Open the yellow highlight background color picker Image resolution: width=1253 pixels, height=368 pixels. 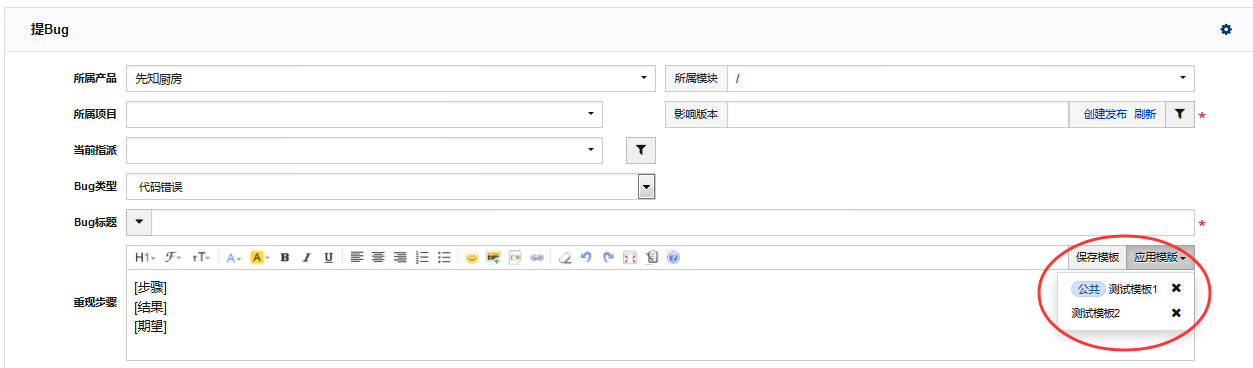pyautogui.click(x=260, y=257)
